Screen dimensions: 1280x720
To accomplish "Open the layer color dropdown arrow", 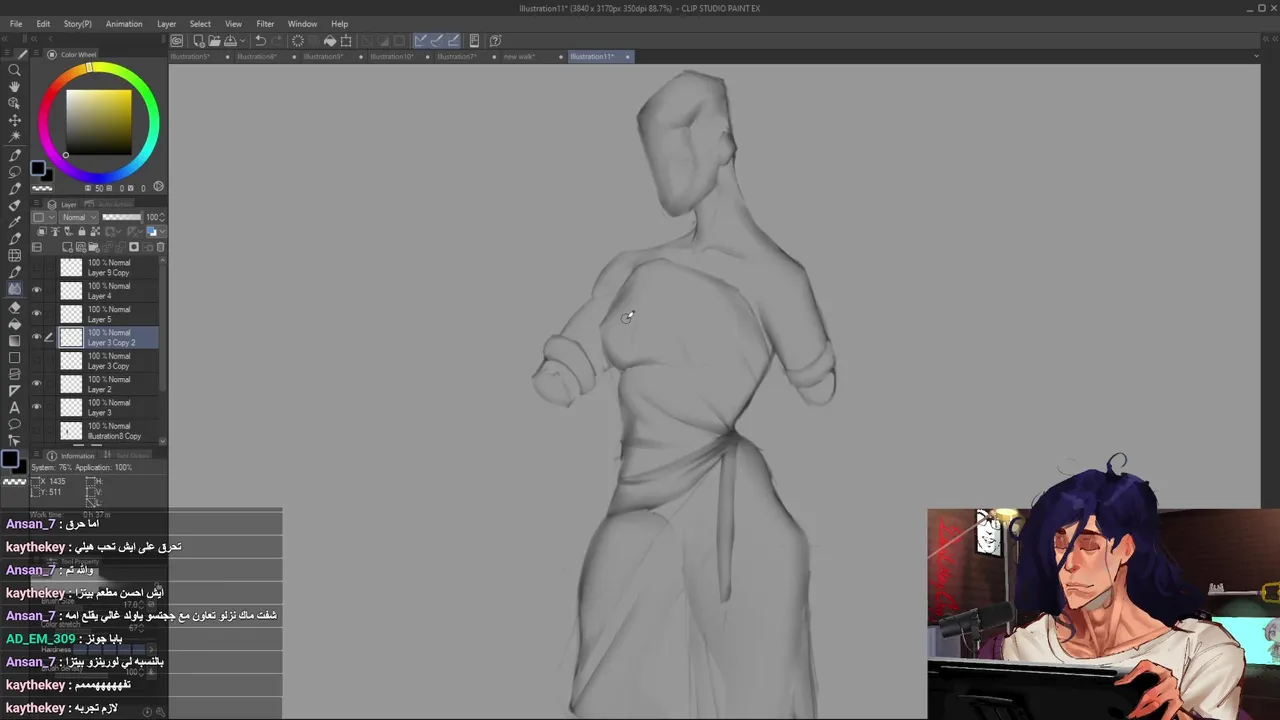I will (163, 232).
